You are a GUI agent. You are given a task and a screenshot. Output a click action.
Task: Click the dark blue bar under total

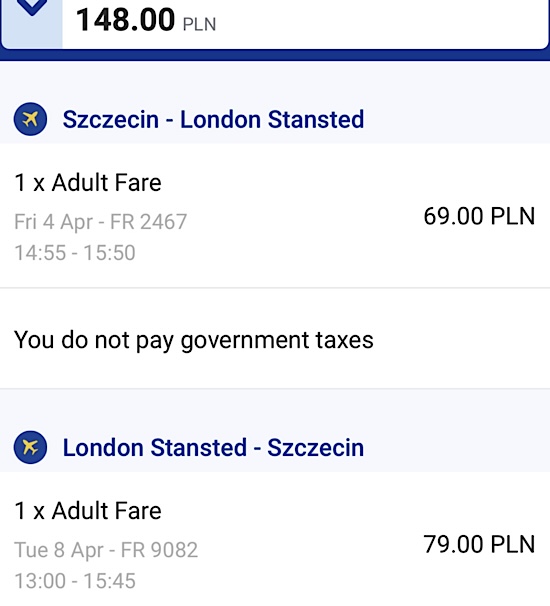pos(275,56)
